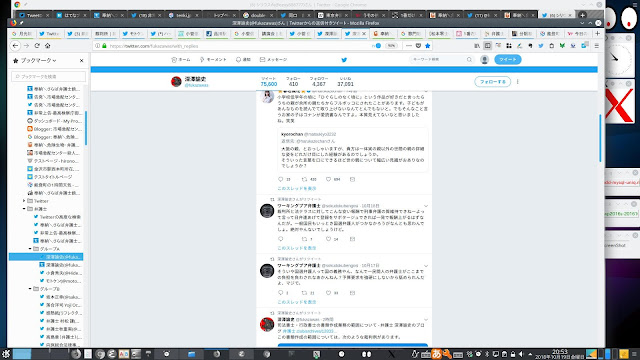Open the Twitter bird logo in header
This screenshot has width=640, height=360.
[344, 60]
